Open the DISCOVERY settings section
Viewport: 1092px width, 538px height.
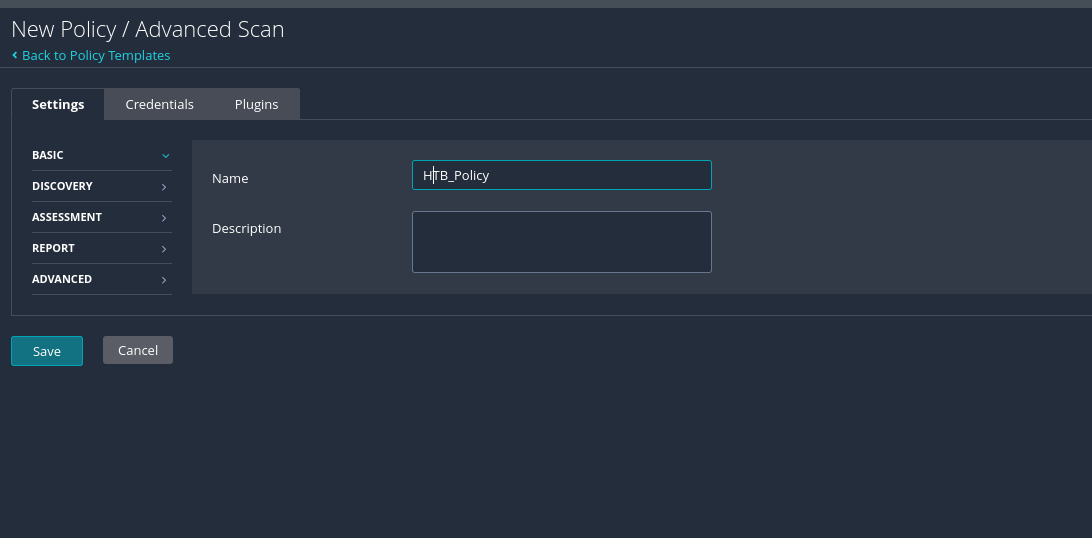pyautogui.click(x=62, y=186)
